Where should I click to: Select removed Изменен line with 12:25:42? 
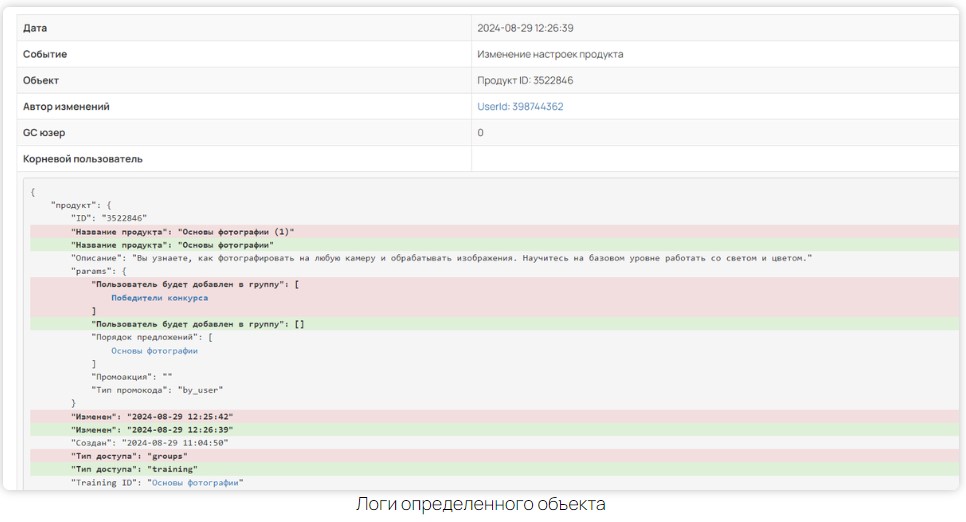click(x=152, y=416)
